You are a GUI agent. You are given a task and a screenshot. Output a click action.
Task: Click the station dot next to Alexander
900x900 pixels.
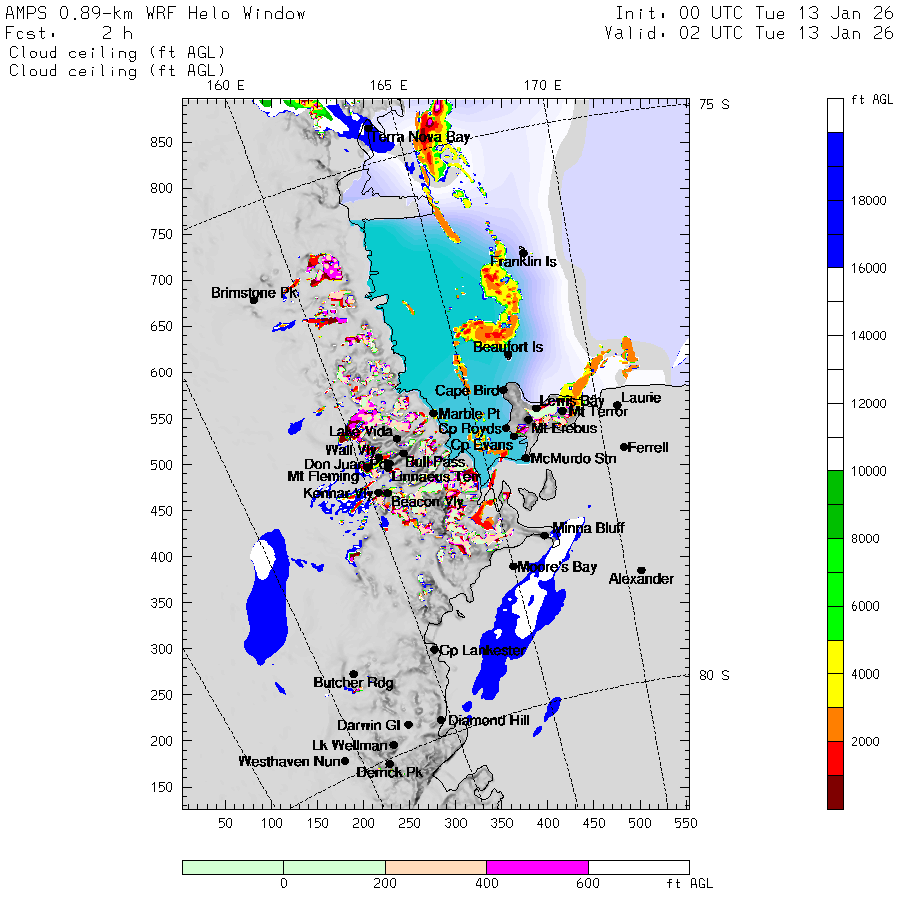tap(642, 571)
